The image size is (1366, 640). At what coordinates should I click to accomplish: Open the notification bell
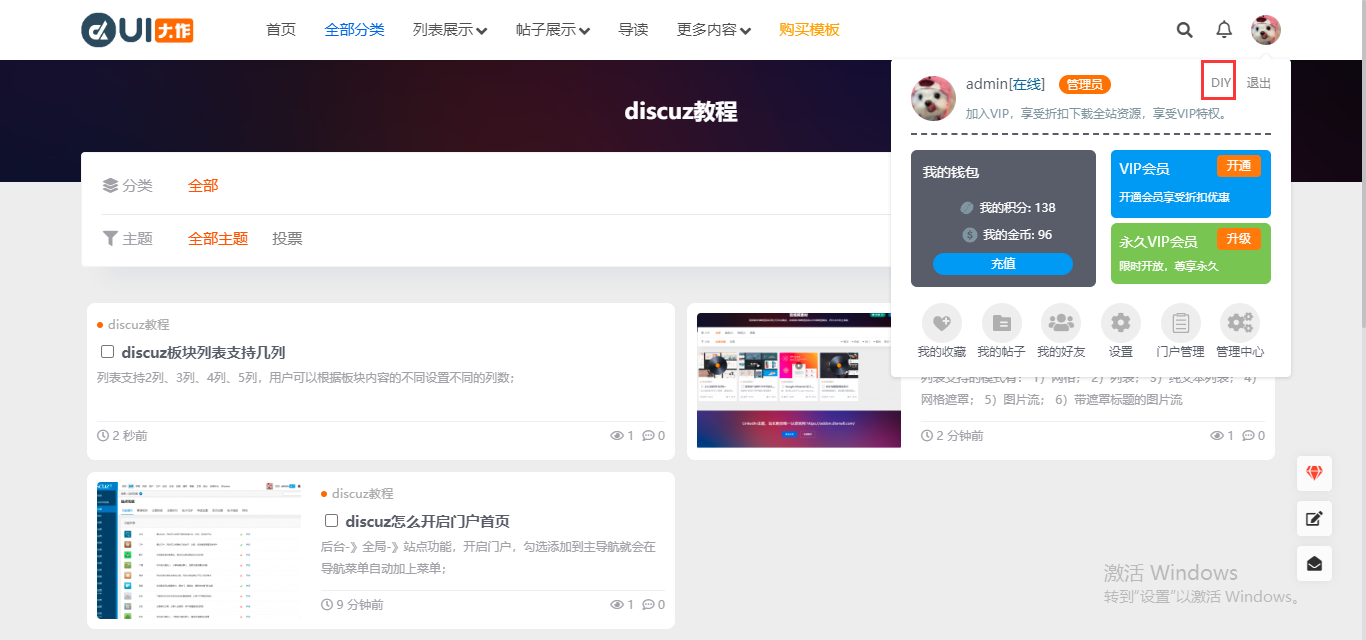click(1224, 30)
